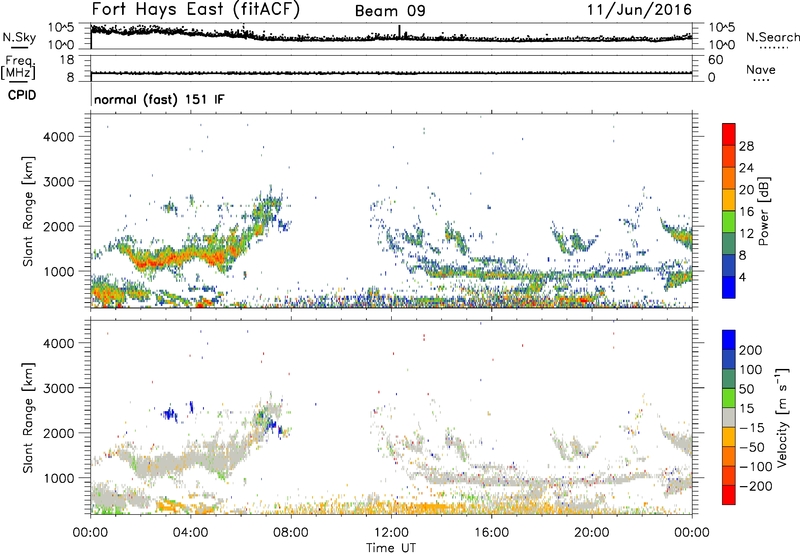Pick the deep blue top Velocity swatch

[x=729, y=340]
